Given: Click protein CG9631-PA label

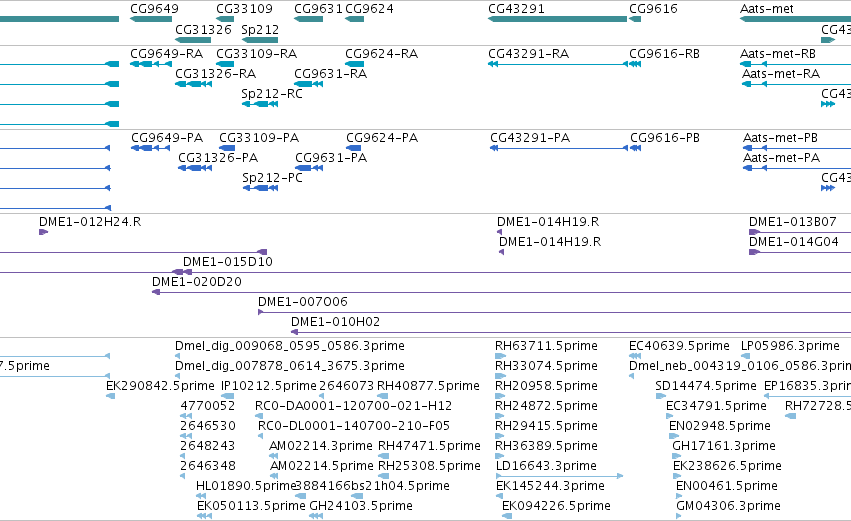Looking at the screenshot, I should coord(331,158).
